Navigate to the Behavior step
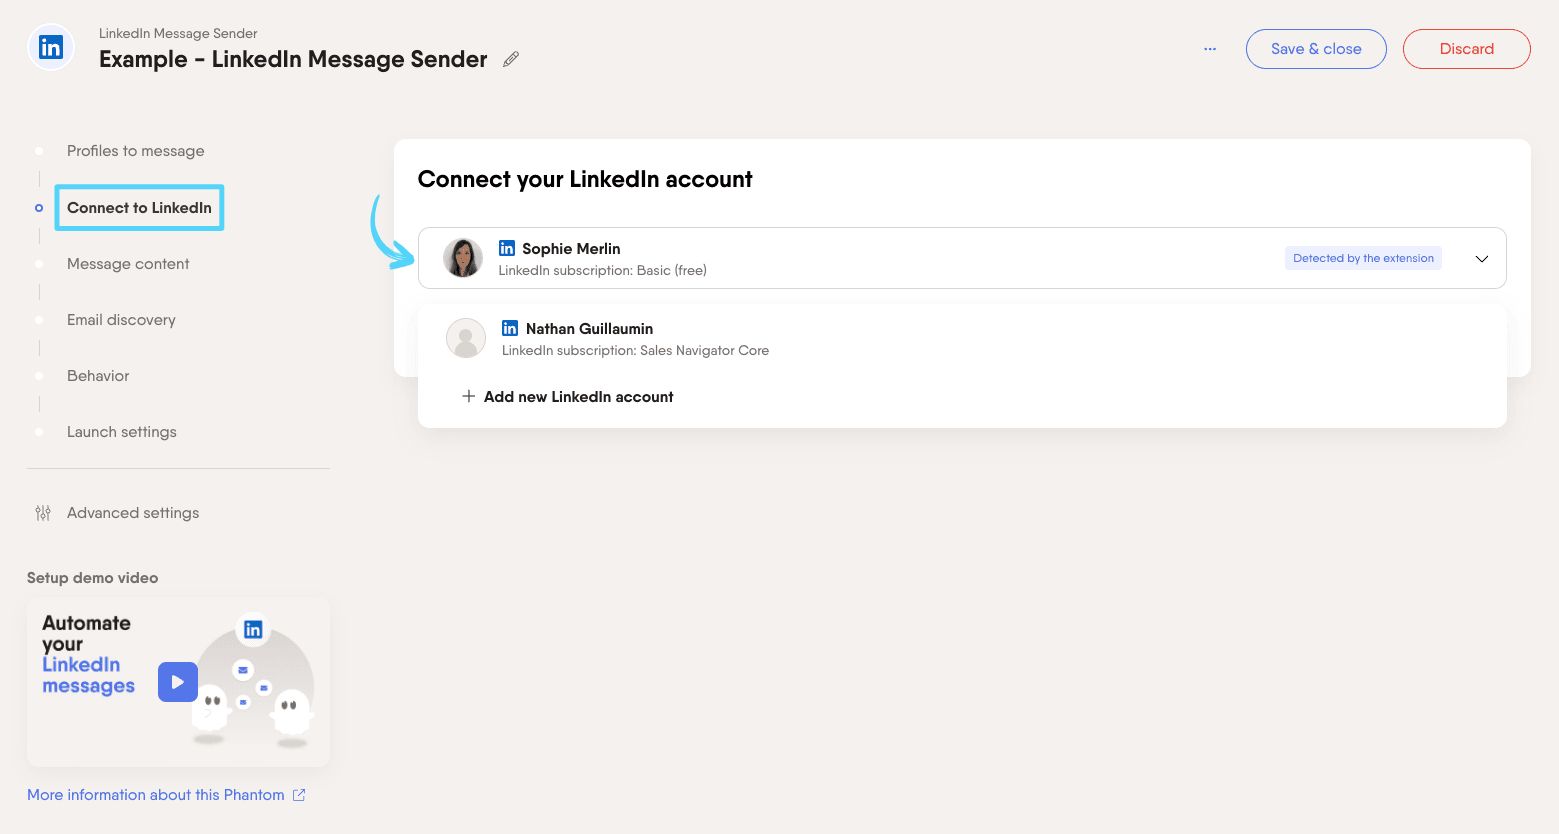This screenshot has width=1559, height=834. pyautogui.click(x=98, y=376)
